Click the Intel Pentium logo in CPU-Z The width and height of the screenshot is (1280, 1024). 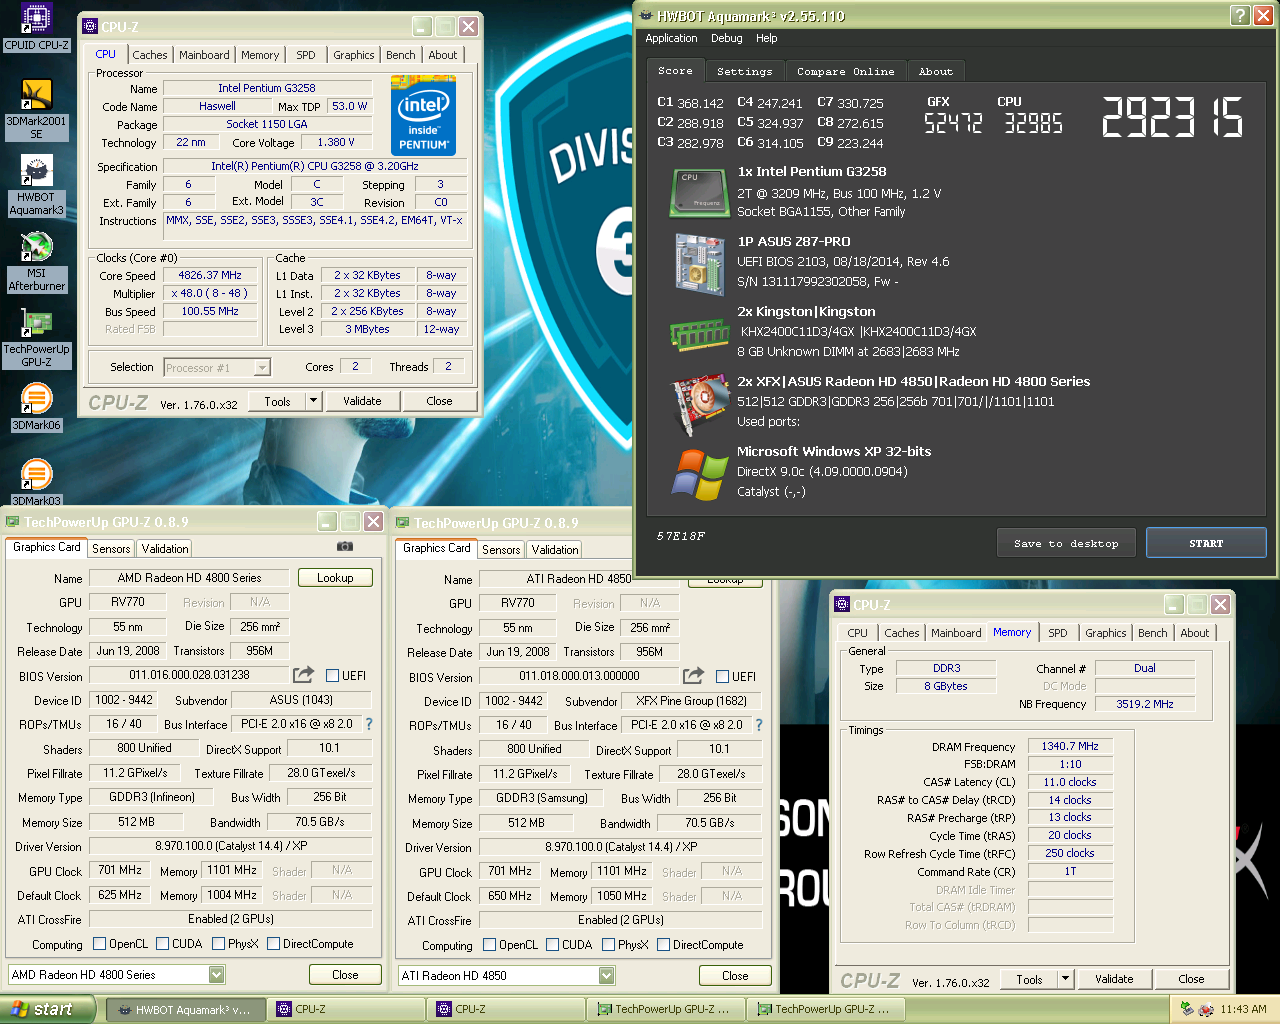(424, 116)
